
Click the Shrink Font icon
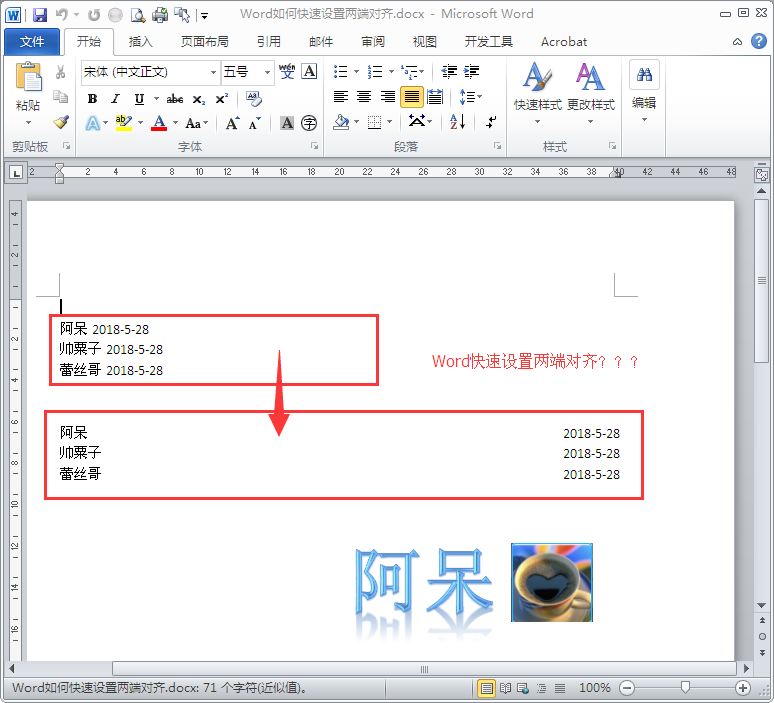[255, 123]
